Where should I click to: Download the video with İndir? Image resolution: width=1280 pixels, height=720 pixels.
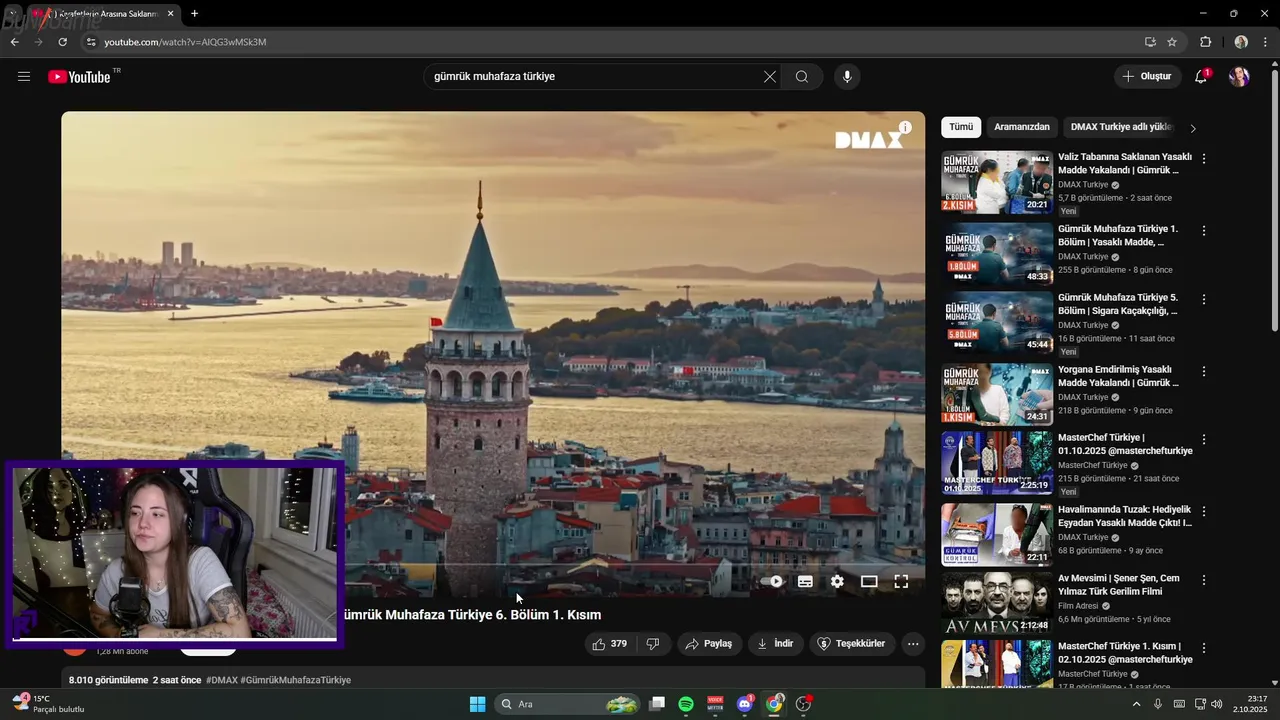[x=775, y=644]
